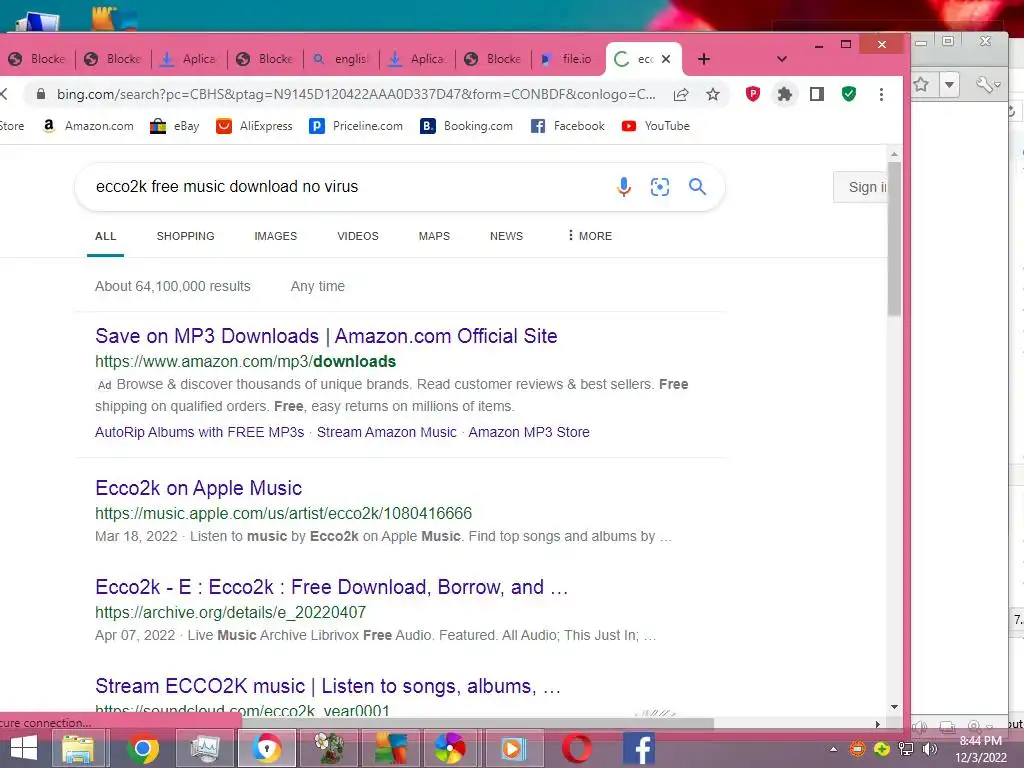This screenshot has height=768, width=1024.
Task: Click the horizontal scrollbar right arrow
Action: coord(878,724)
